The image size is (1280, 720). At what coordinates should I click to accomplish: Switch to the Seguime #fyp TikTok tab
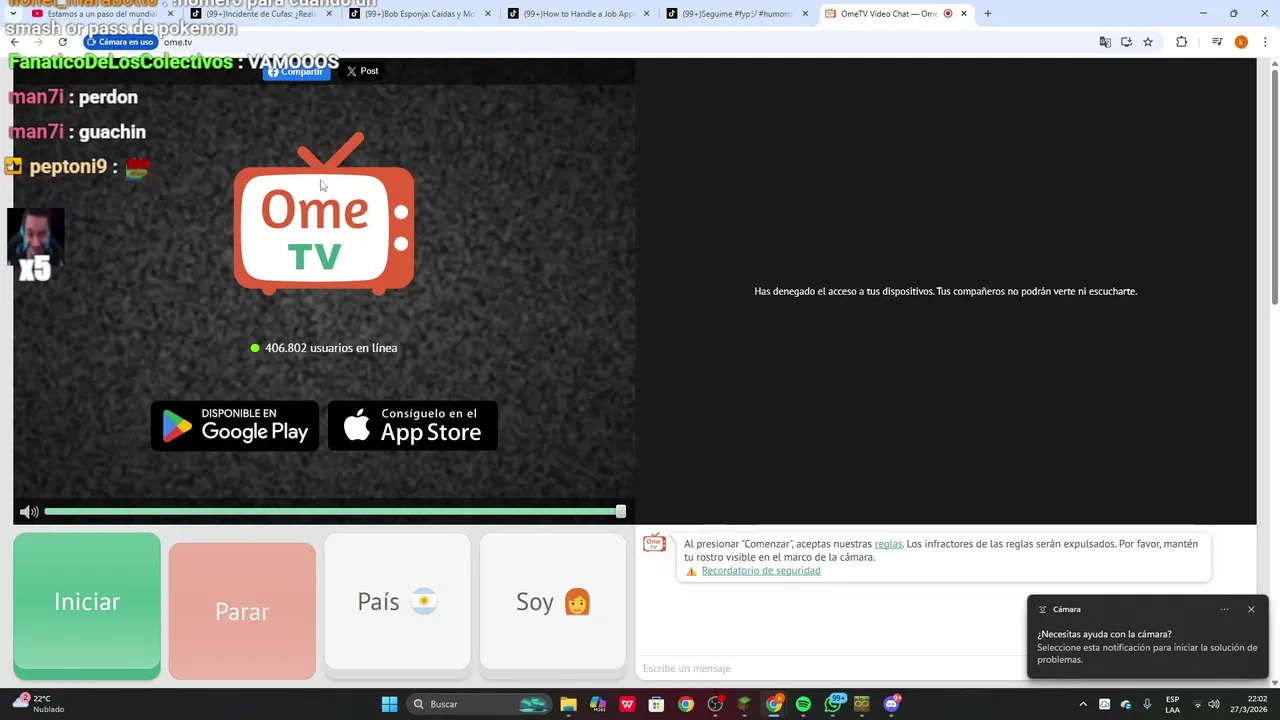pyautogui.click(x=737, y=14)
